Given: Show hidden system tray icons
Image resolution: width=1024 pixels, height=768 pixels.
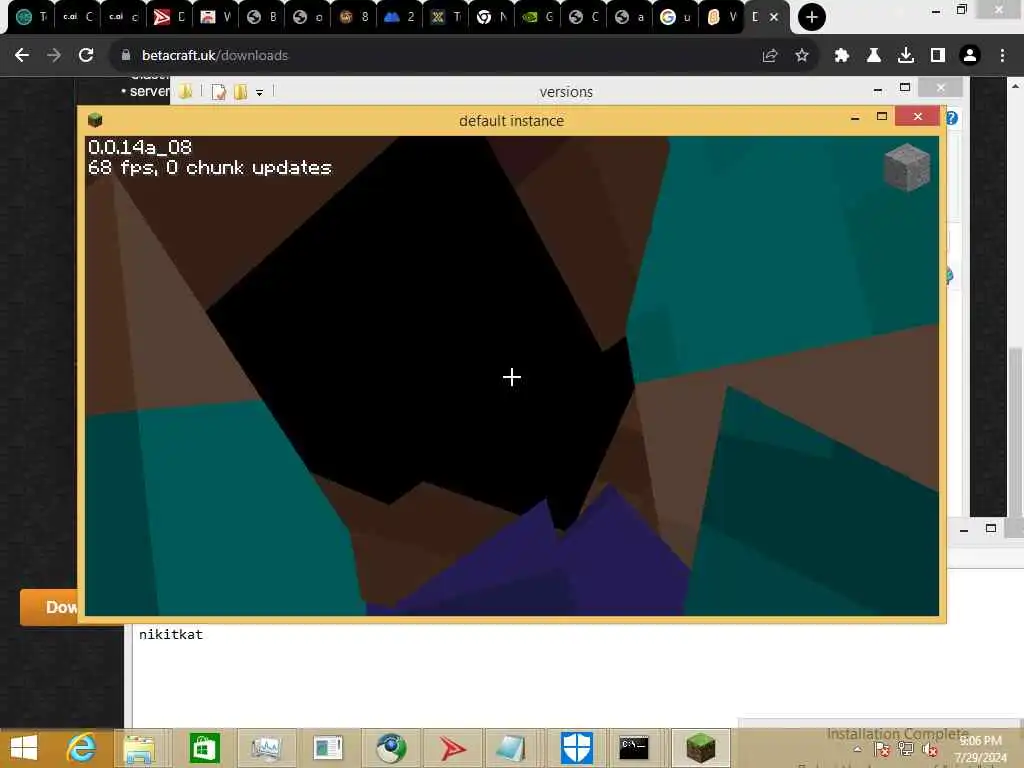Looking at the screenshot, I should (857, 749).
